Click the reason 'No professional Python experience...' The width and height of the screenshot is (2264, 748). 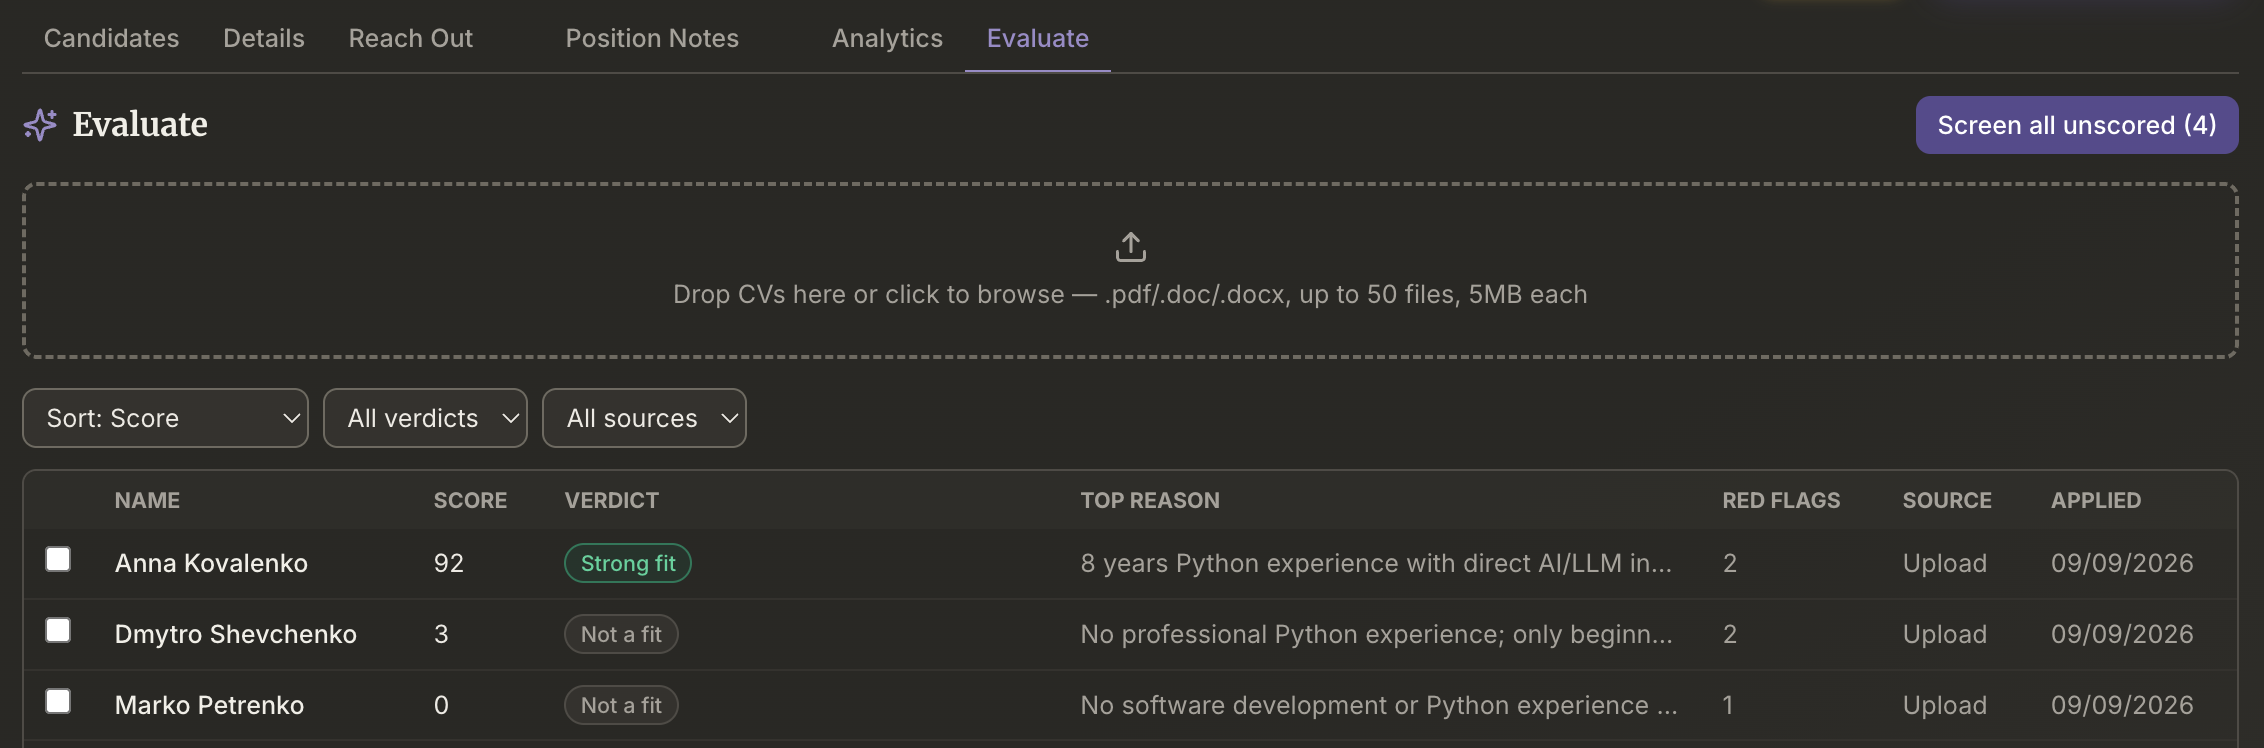[x=1376, y=634]
